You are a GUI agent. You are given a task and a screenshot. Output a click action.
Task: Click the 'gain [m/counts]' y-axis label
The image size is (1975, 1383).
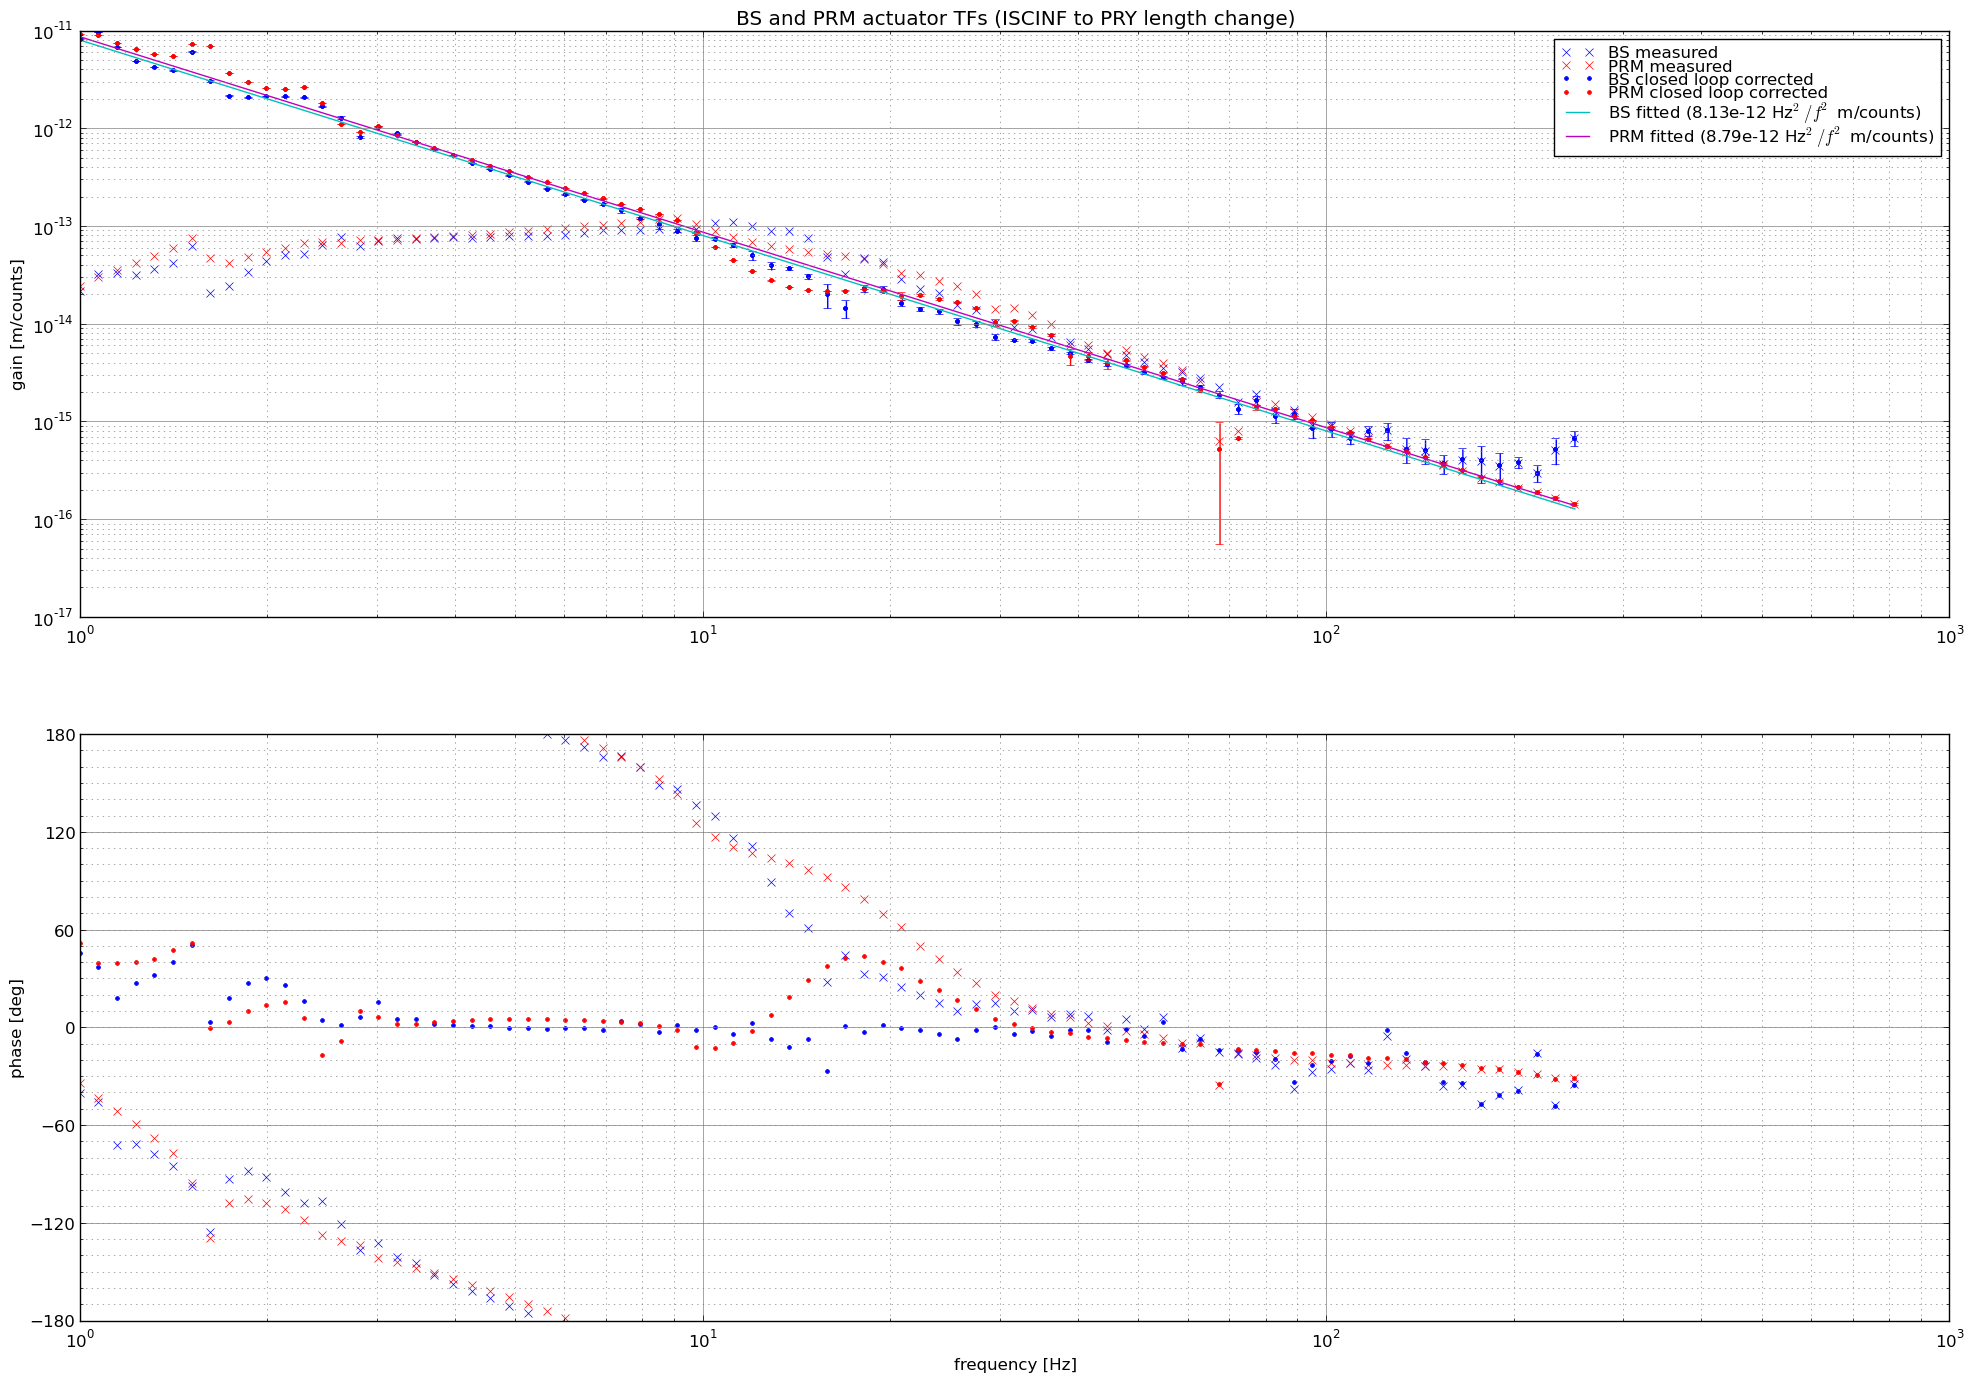17,324
